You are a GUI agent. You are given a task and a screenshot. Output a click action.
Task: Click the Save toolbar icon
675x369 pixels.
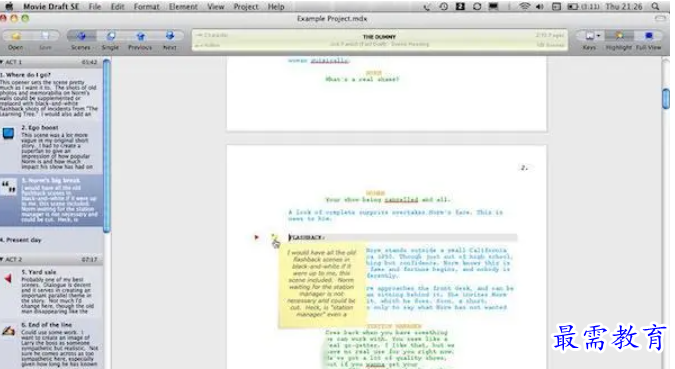point(45,37)
